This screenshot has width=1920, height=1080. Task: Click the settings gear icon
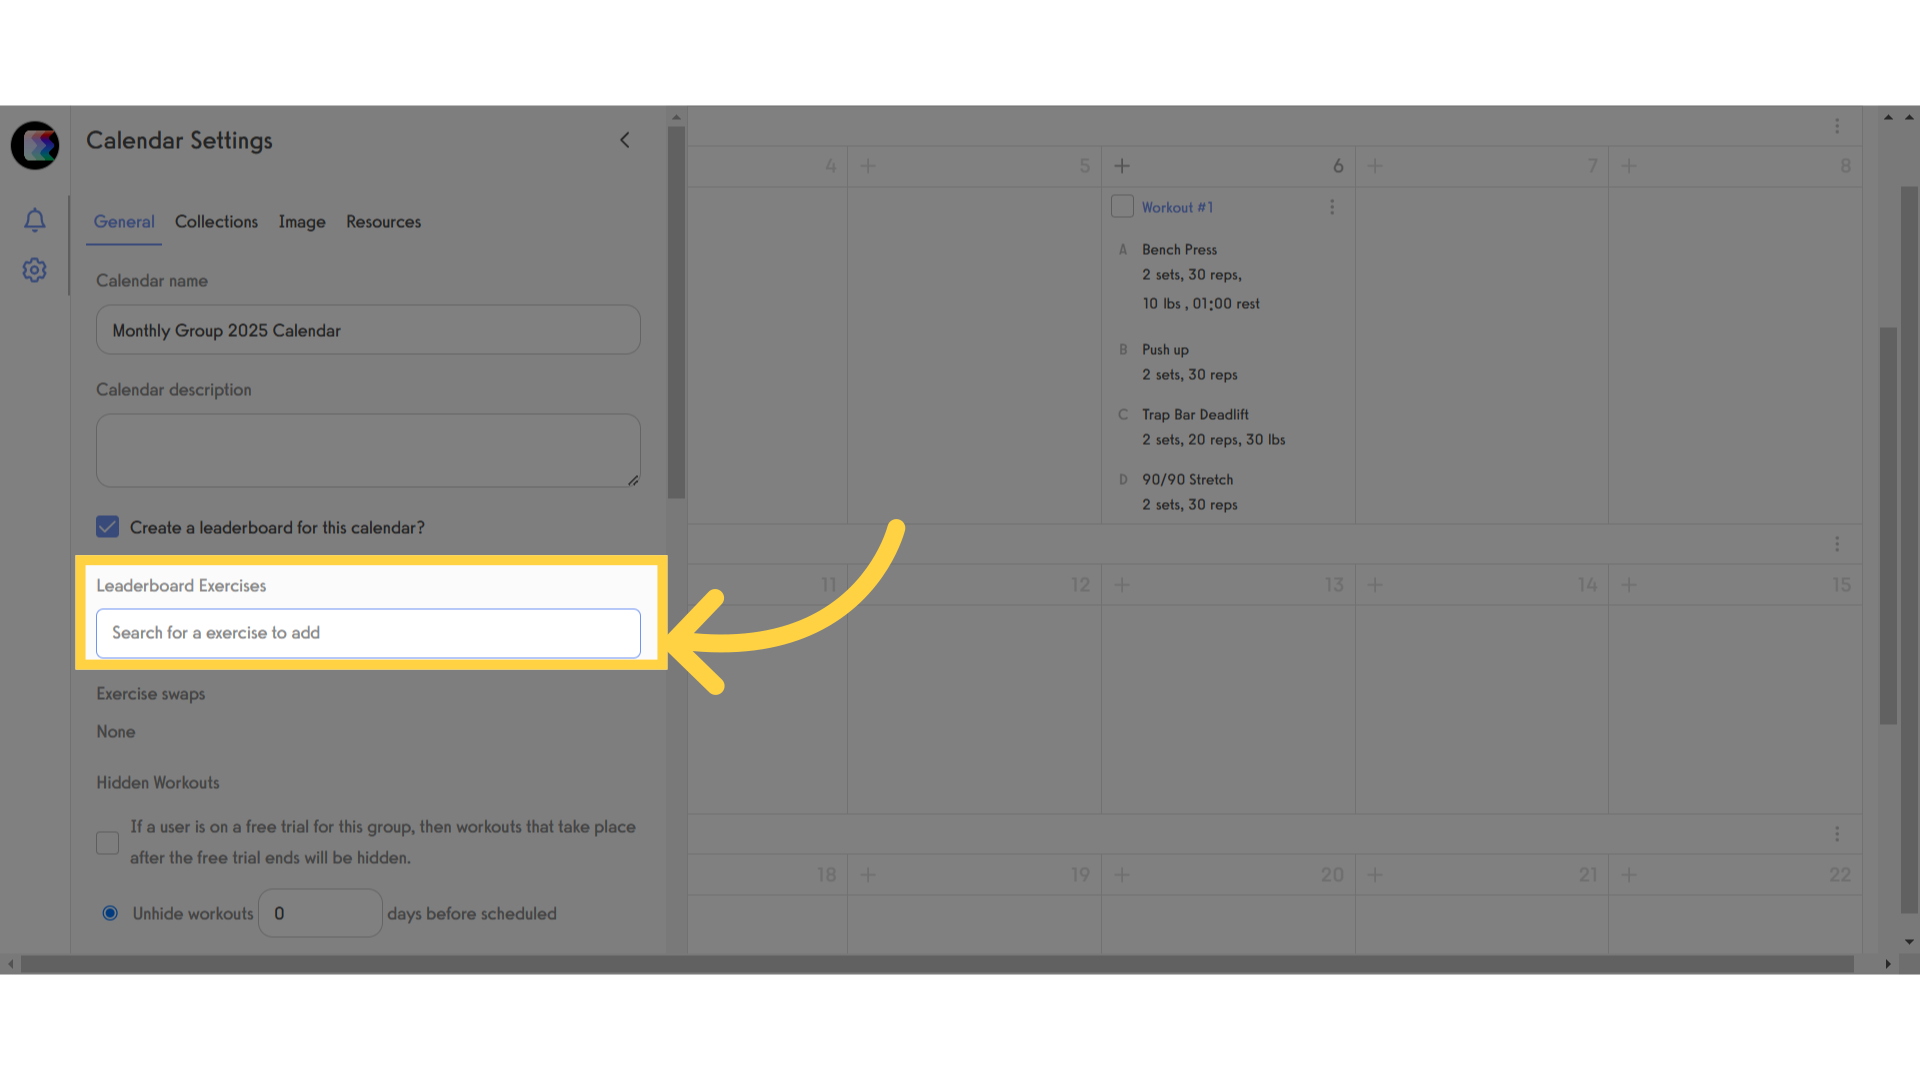click(34, 269)
